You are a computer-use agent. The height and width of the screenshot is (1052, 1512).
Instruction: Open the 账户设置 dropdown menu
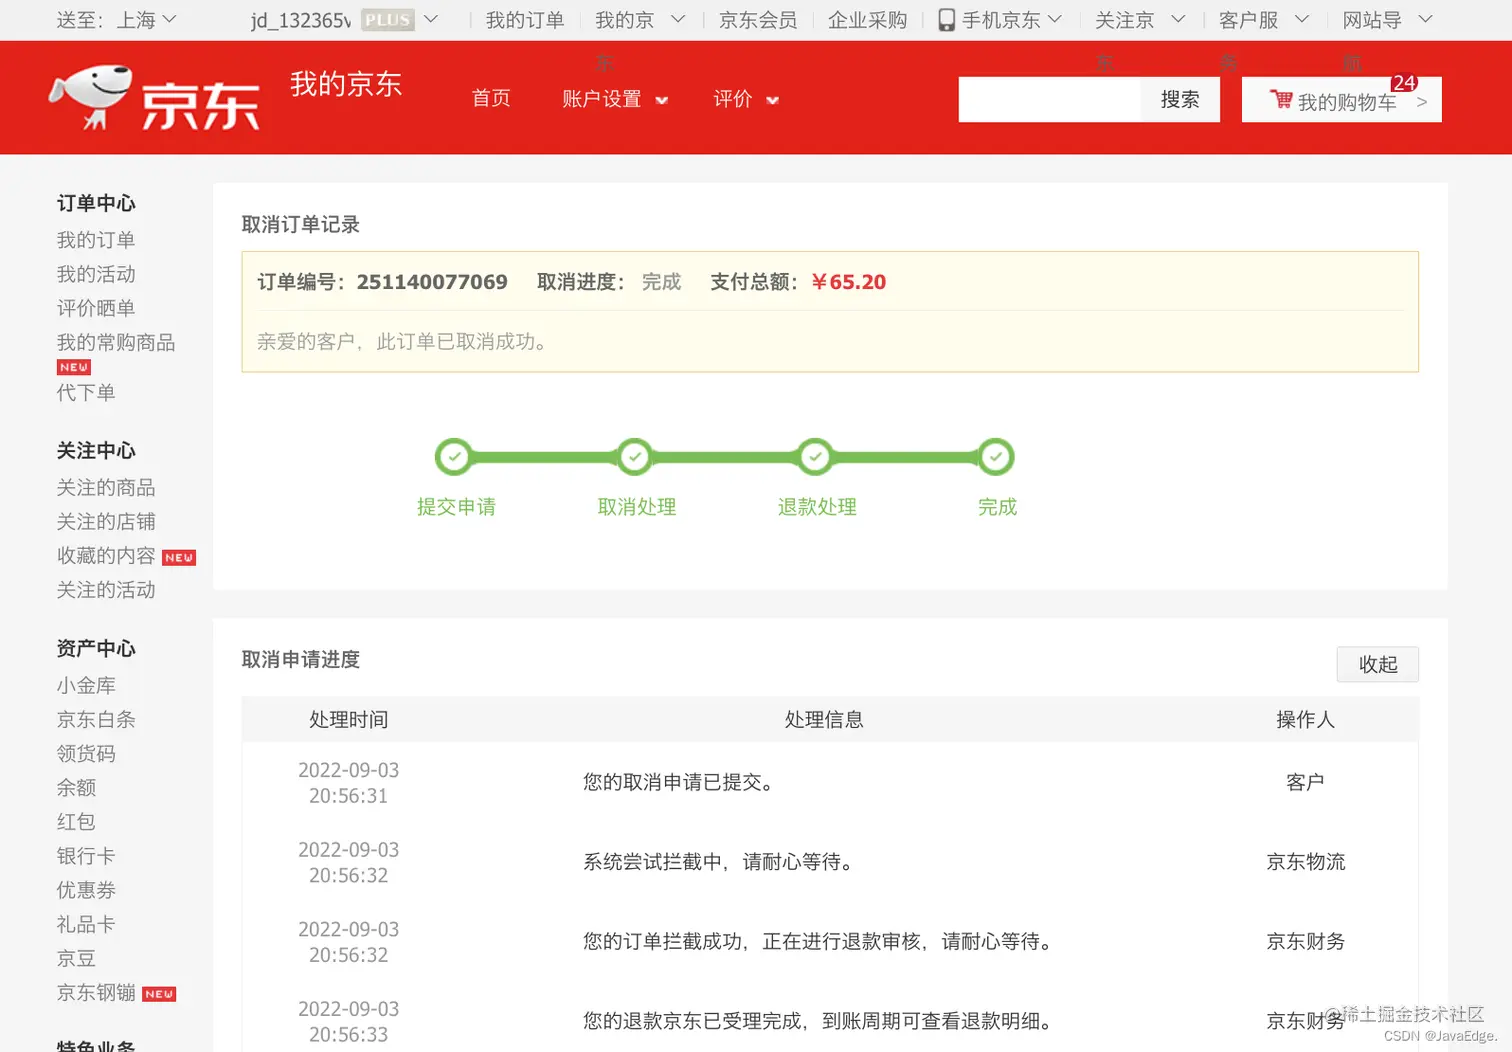[615, 99]
